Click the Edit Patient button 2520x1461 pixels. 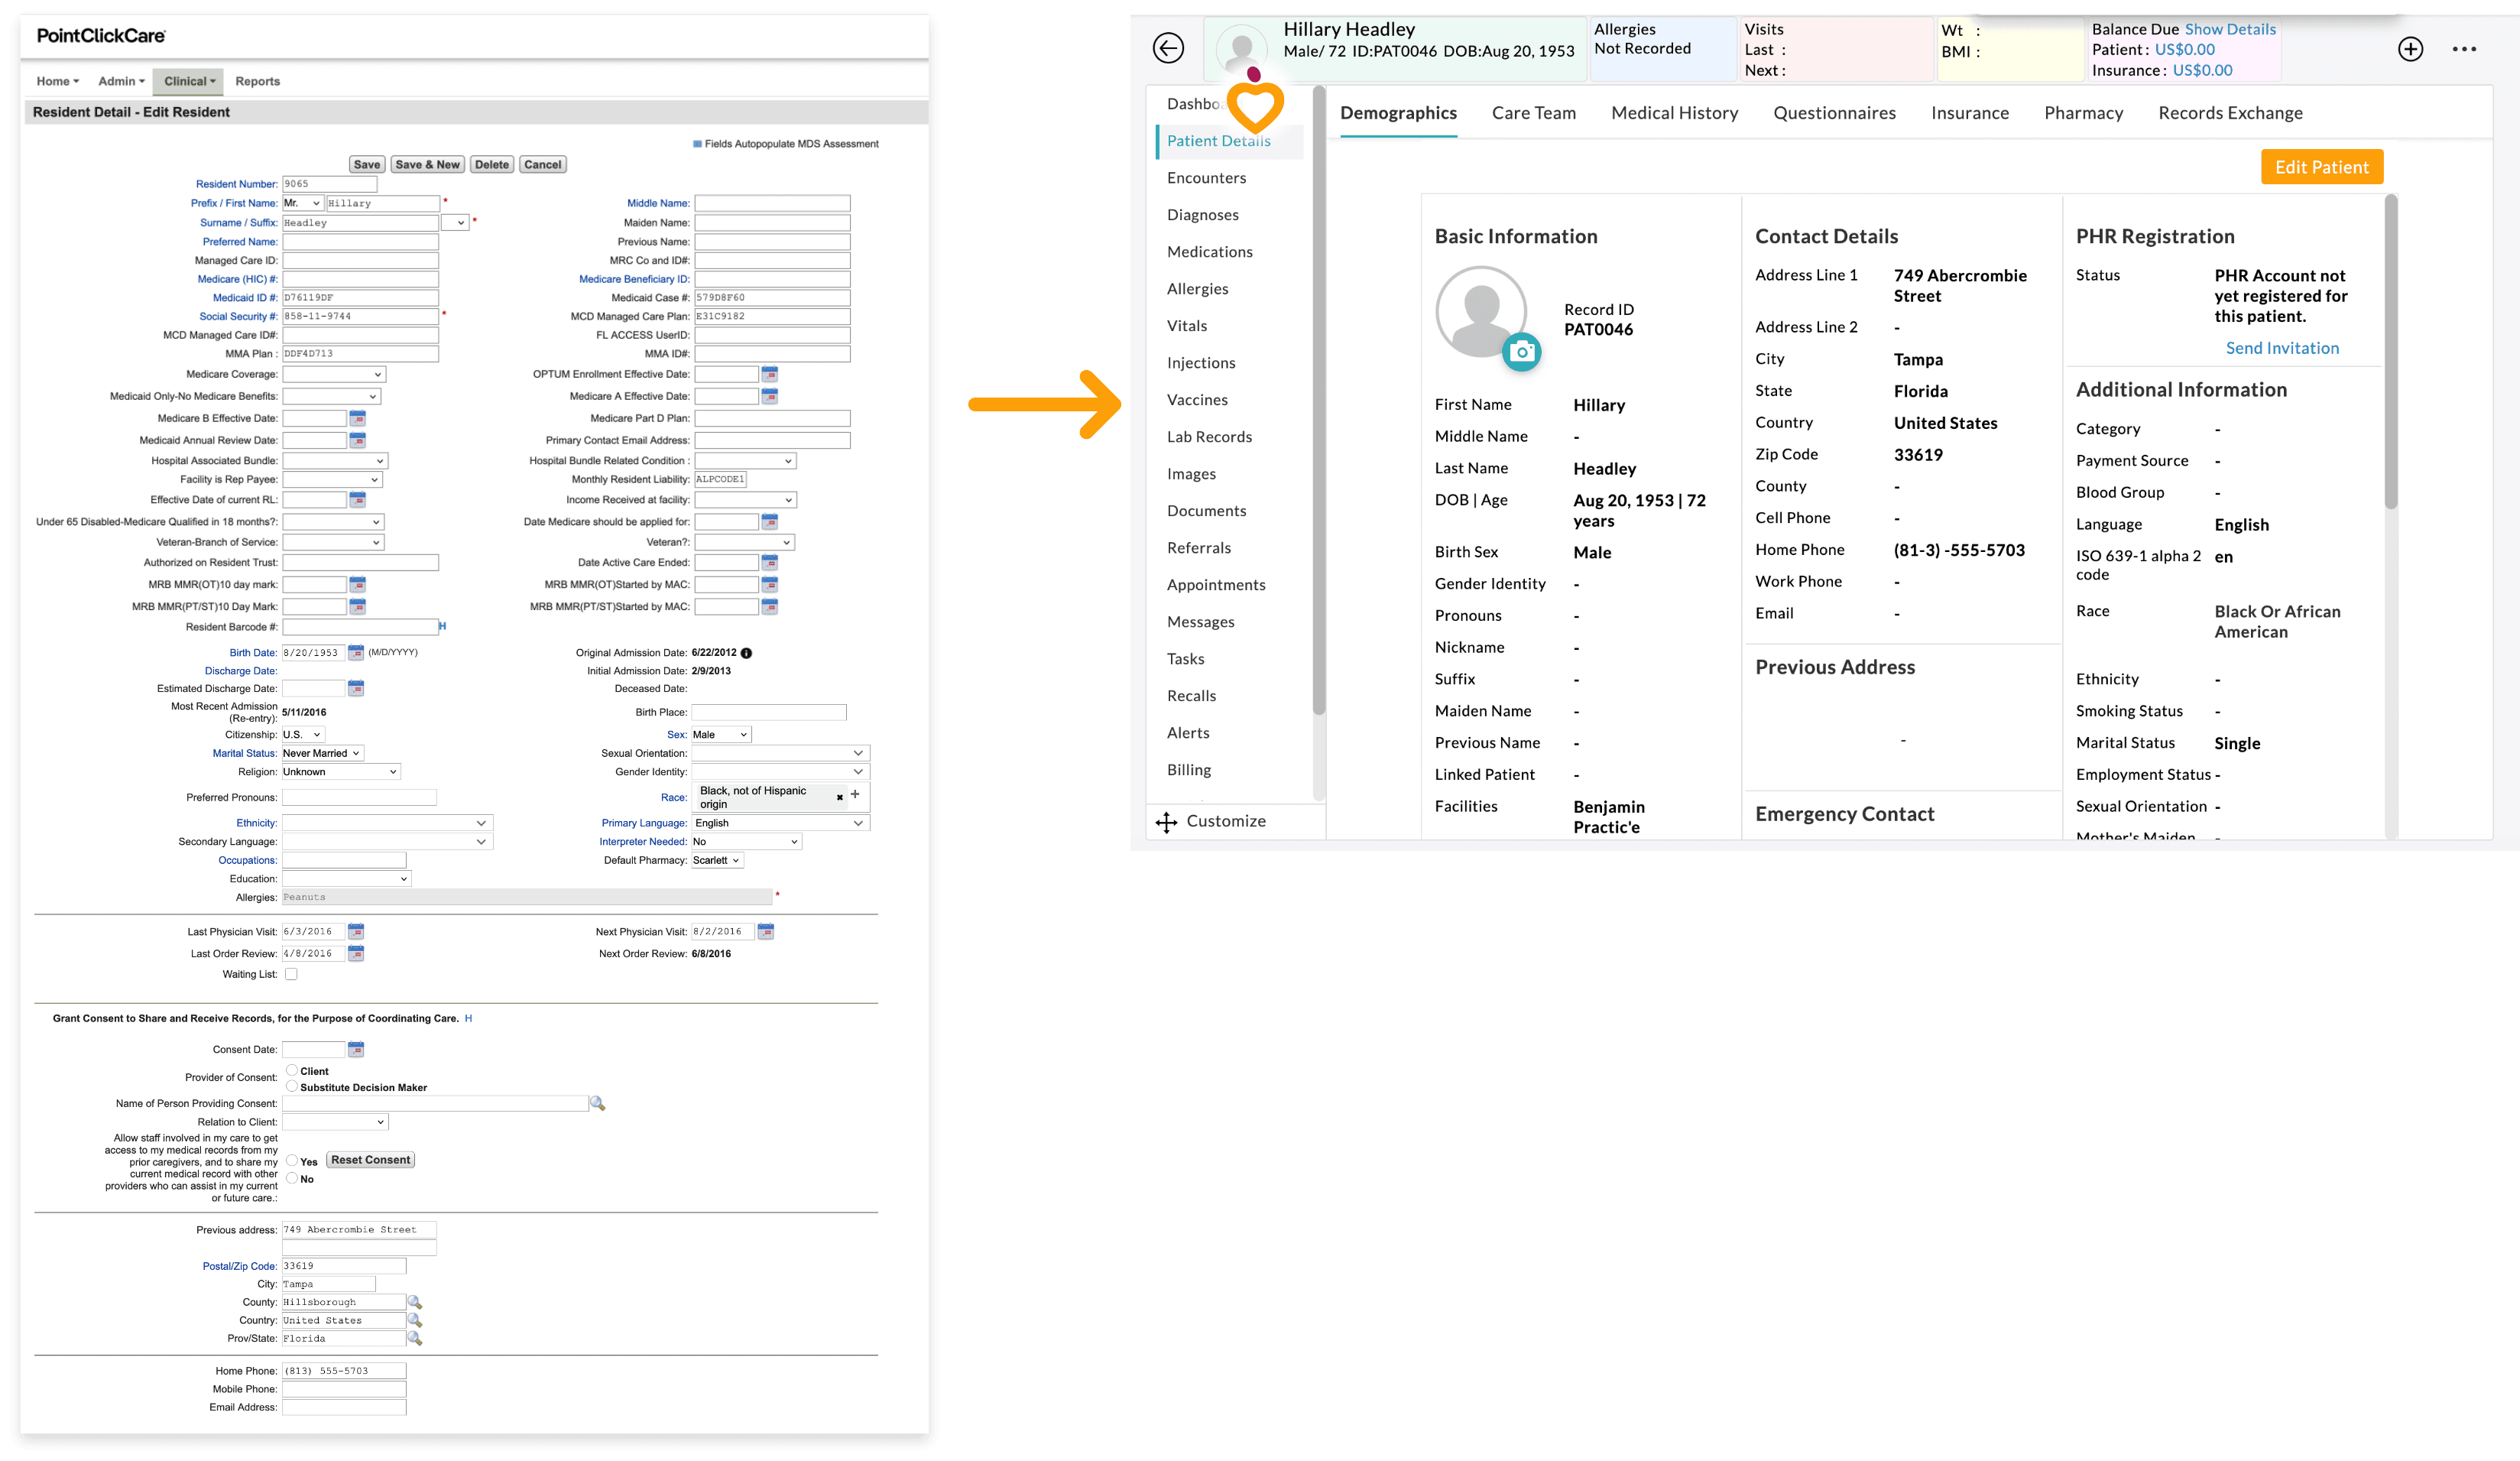click(2321, 167)
